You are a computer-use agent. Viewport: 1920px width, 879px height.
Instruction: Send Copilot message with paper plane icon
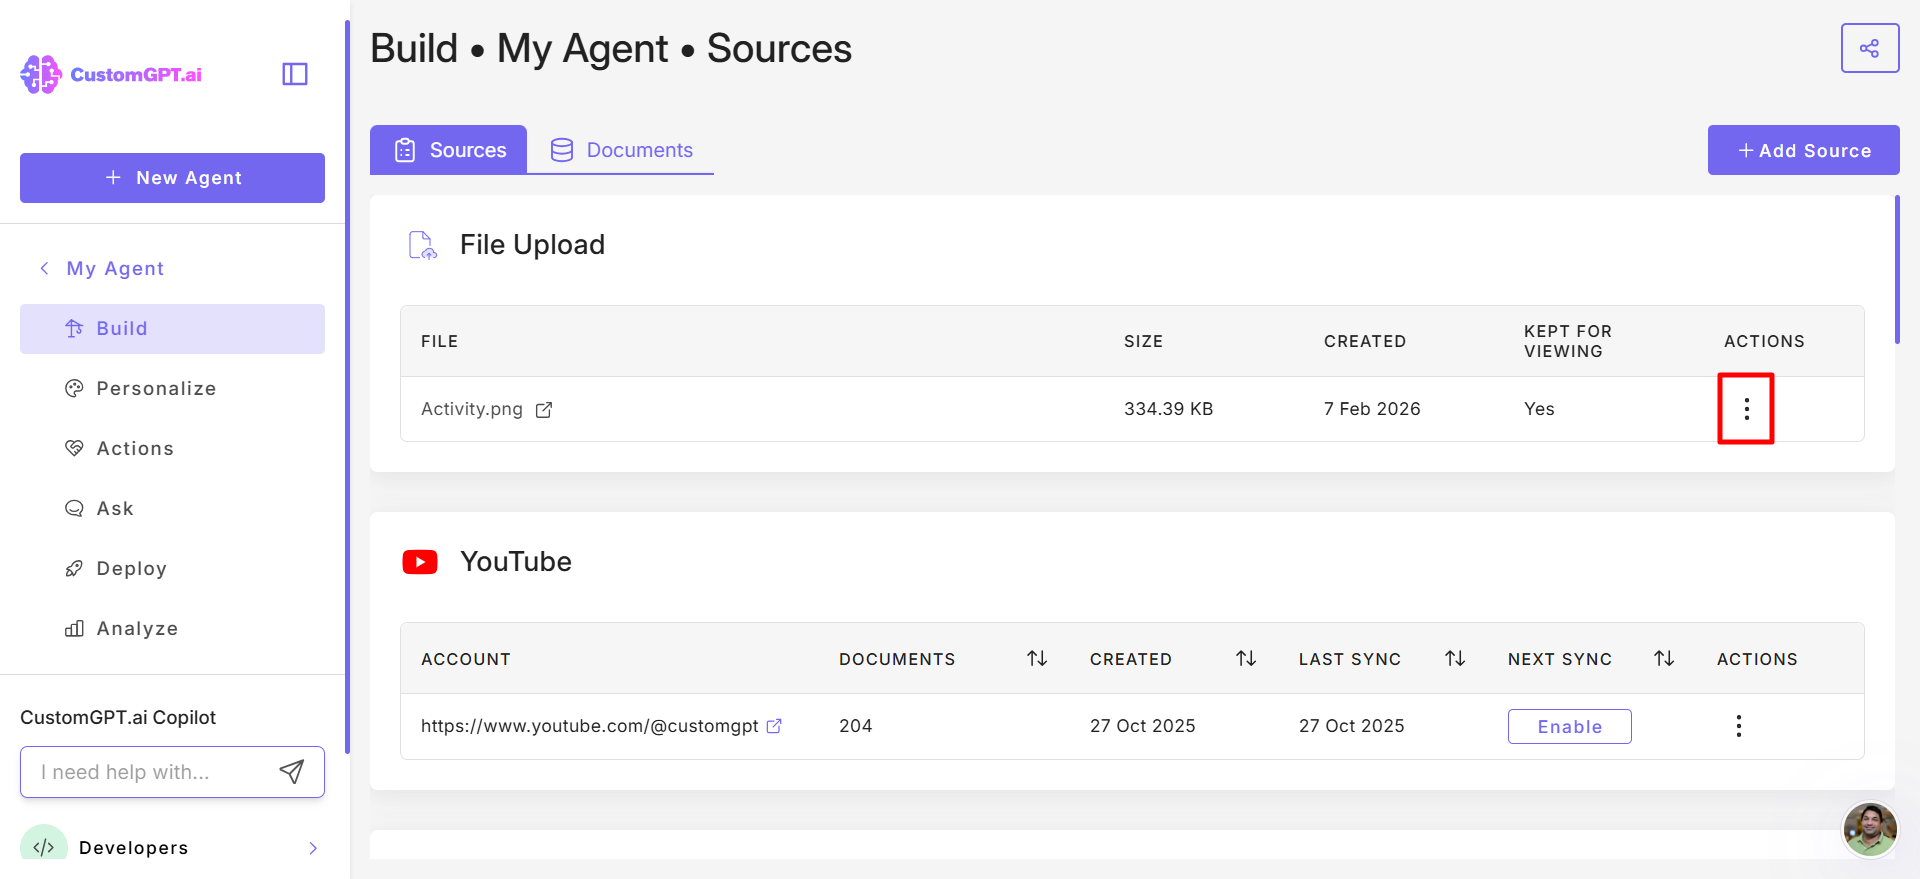[x=291, y=771]
